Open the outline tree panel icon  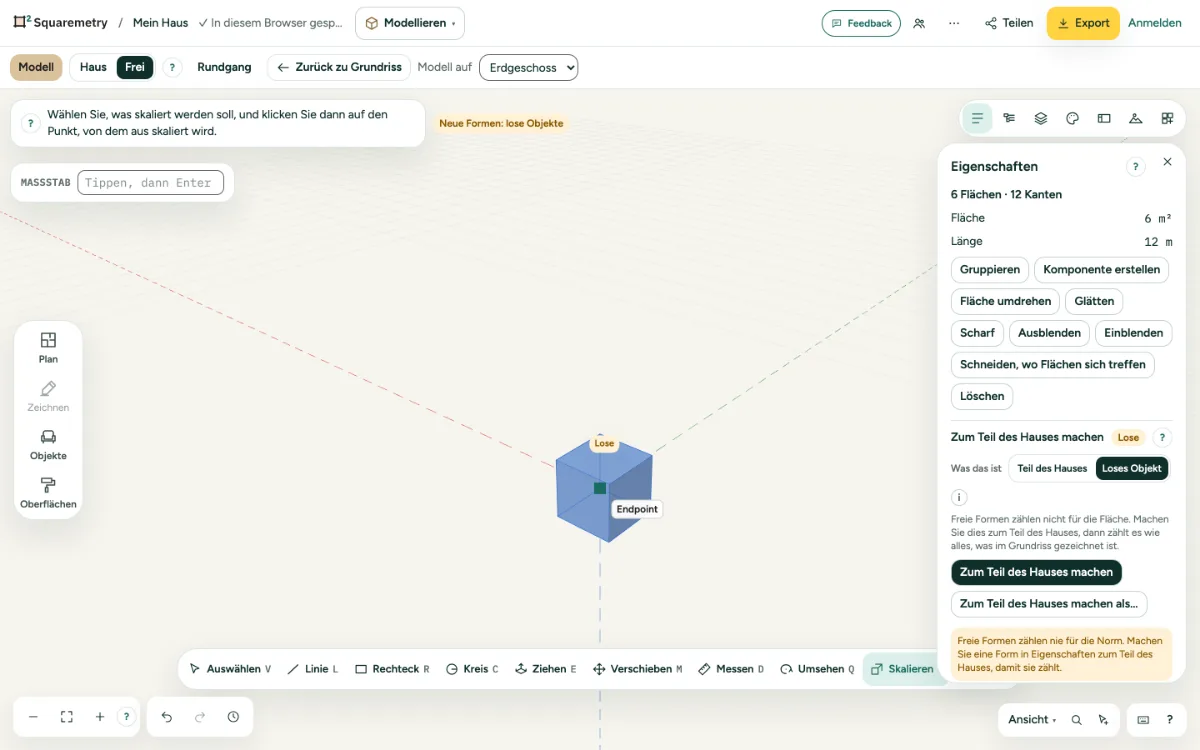pyautogui.click(x=1009, y=118)
